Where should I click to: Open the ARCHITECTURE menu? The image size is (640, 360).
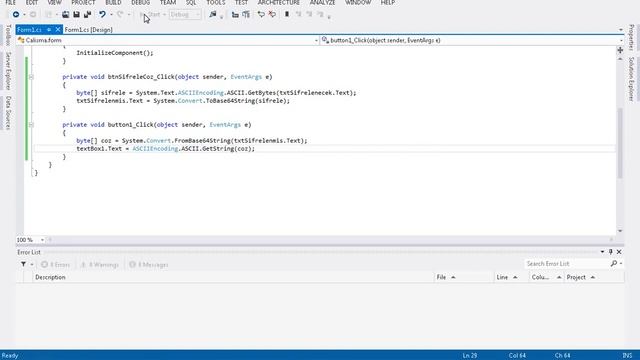(279, 2)
